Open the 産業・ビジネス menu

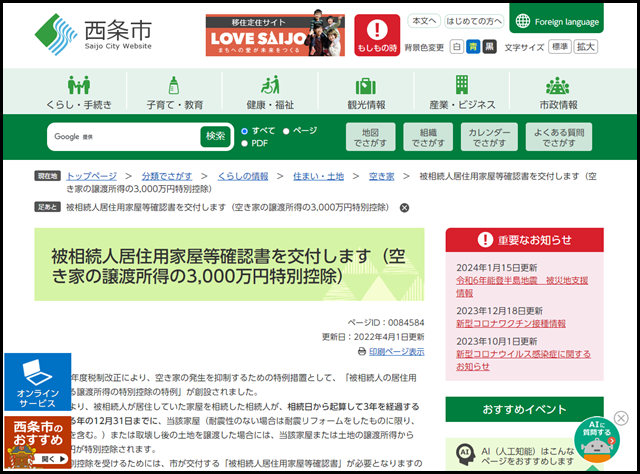[x=462, y=92]
